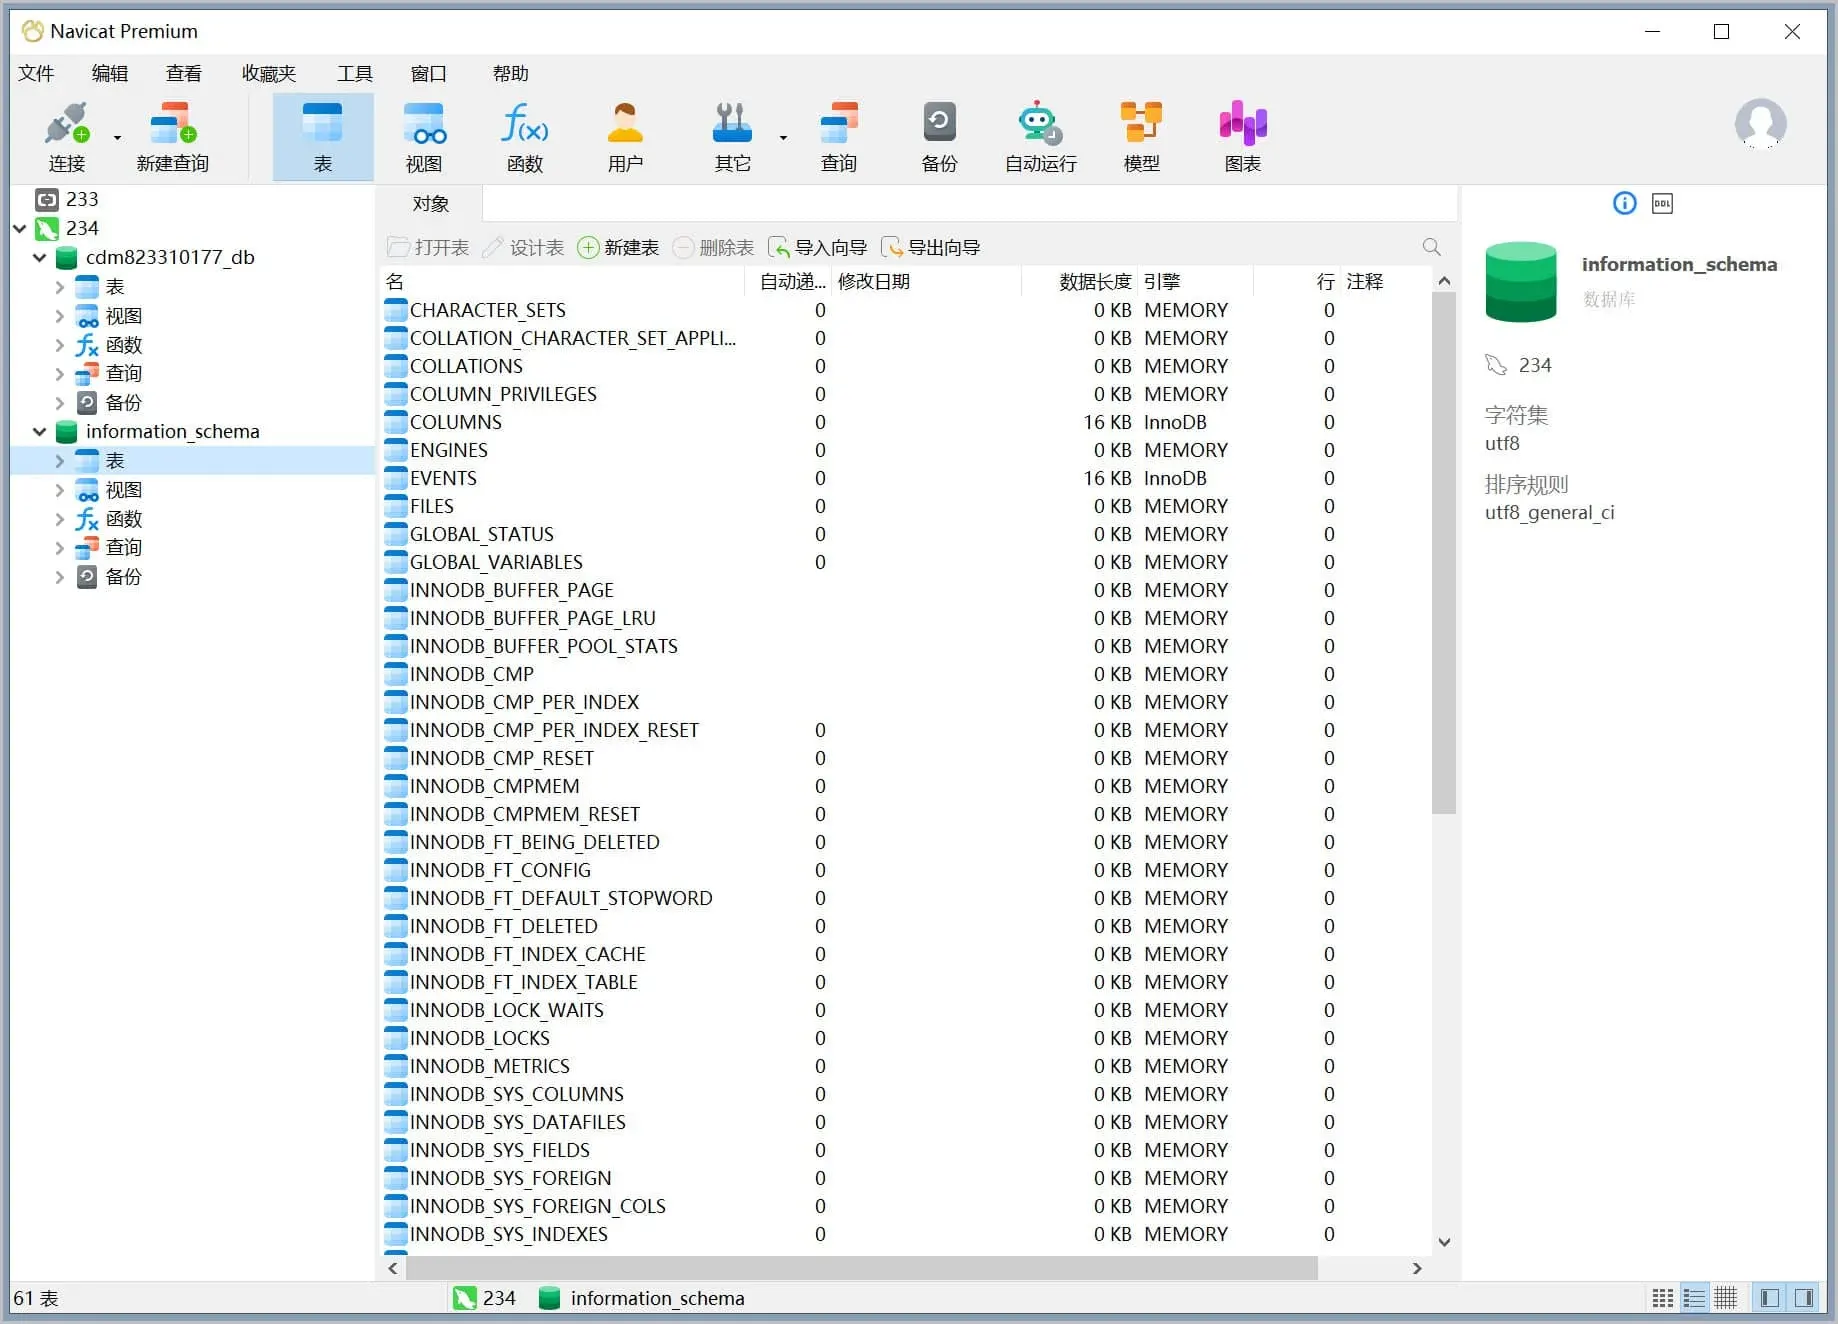1838x1324 pixels.
Task: Switch object list to detail view
Action: click(1694, 1298)
